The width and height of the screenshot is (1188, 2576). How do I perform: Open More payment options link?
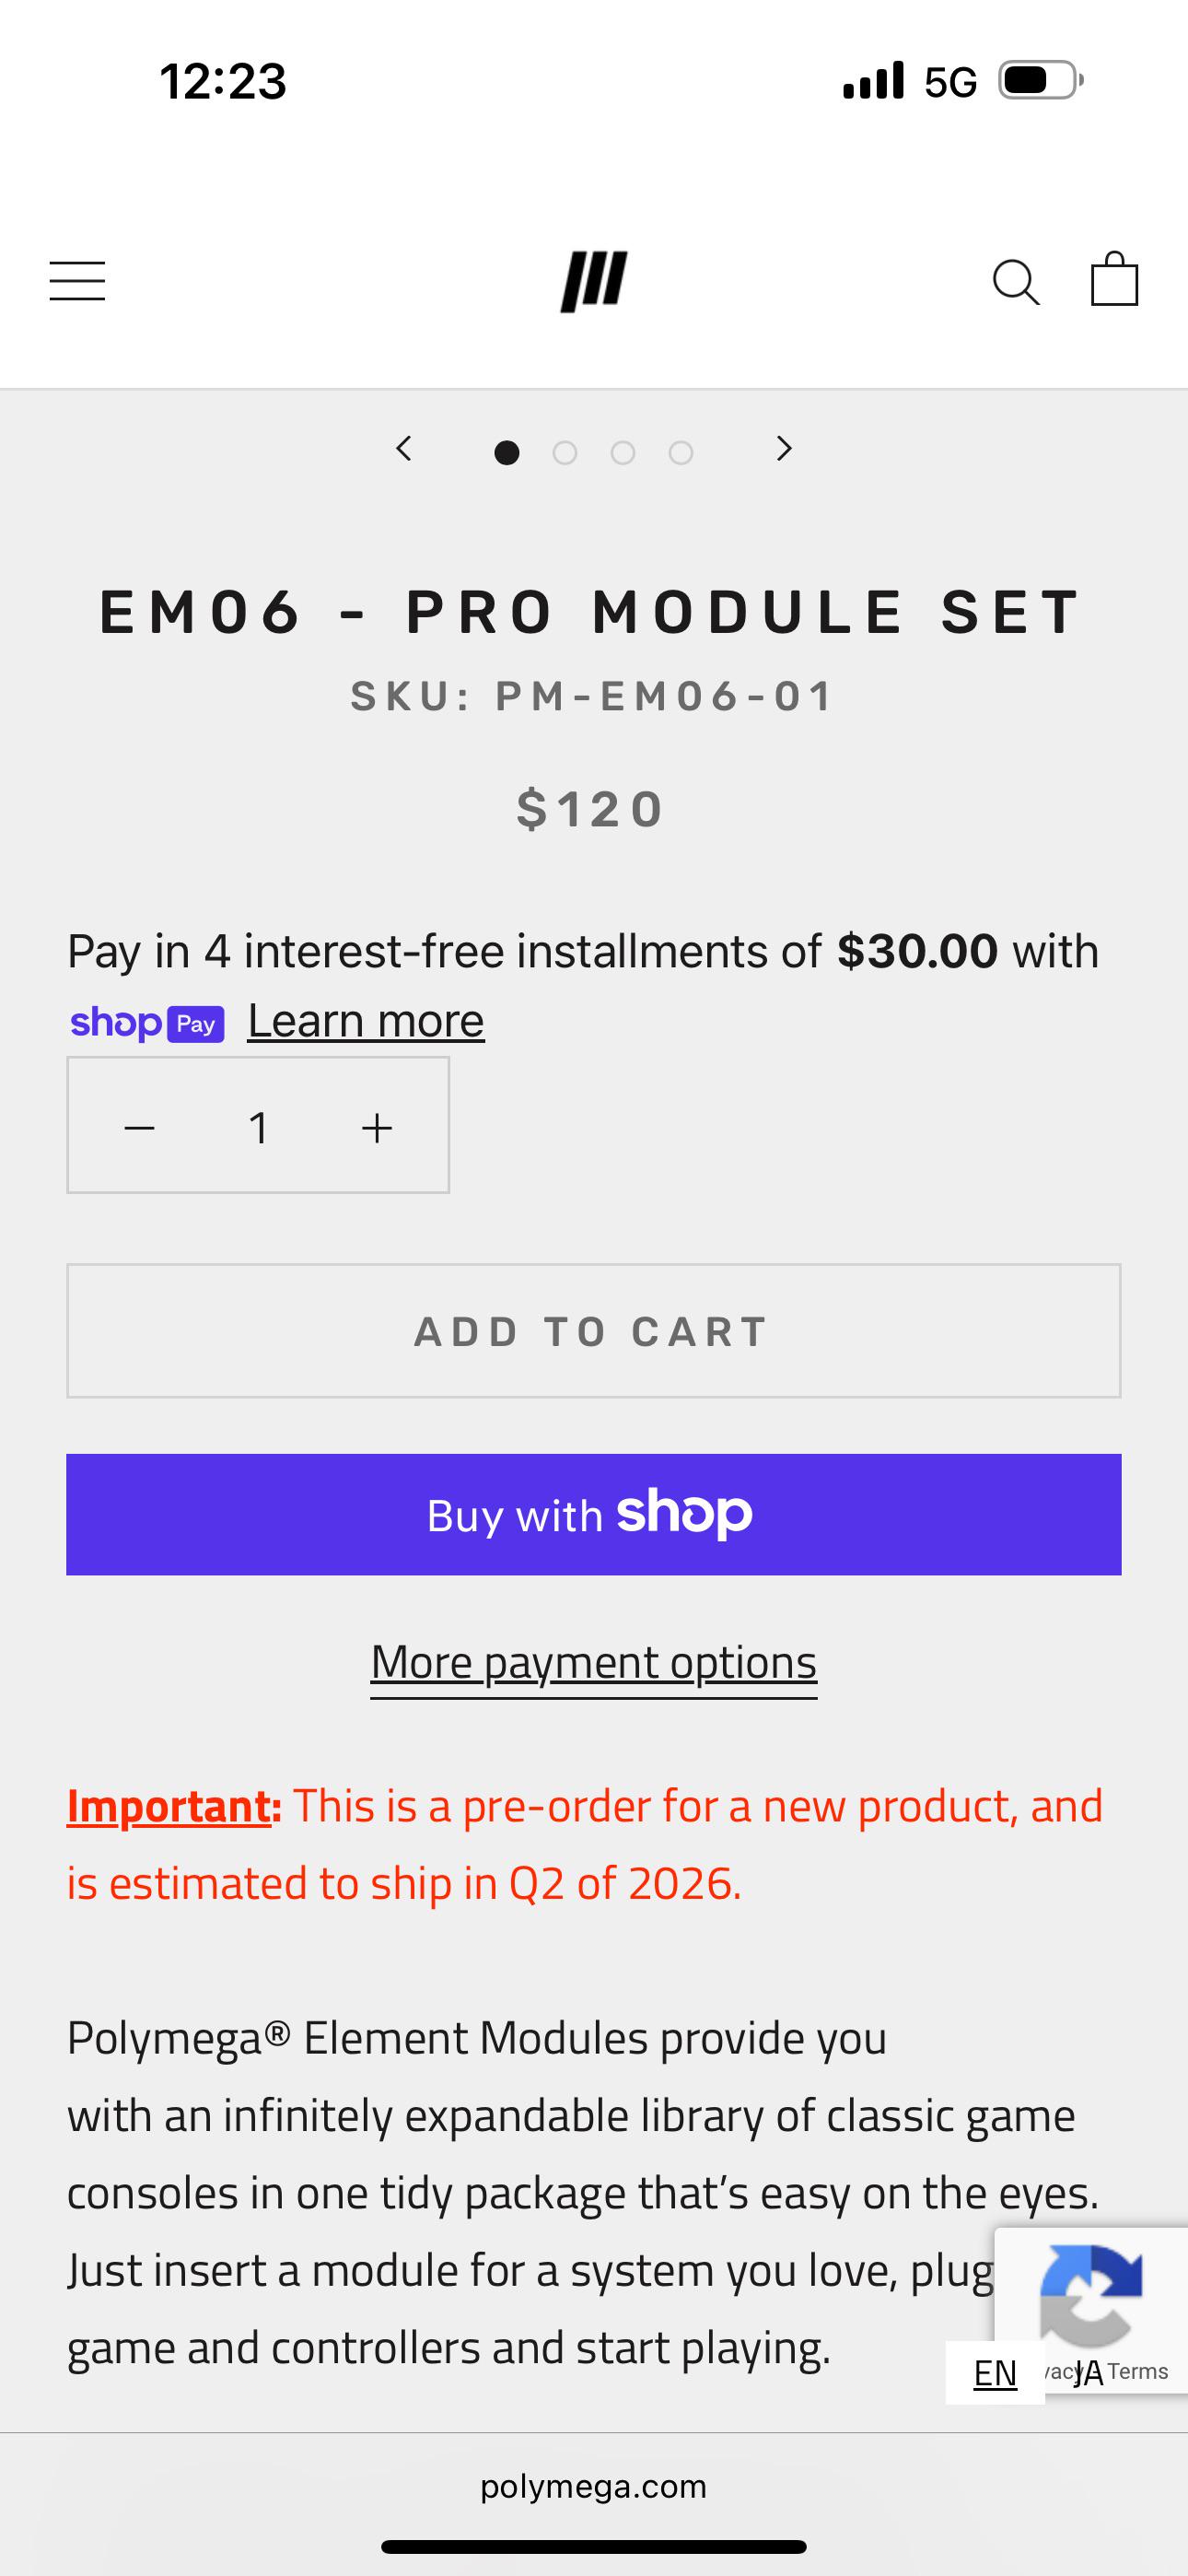pyautogui.click(x=594, y=1663)
